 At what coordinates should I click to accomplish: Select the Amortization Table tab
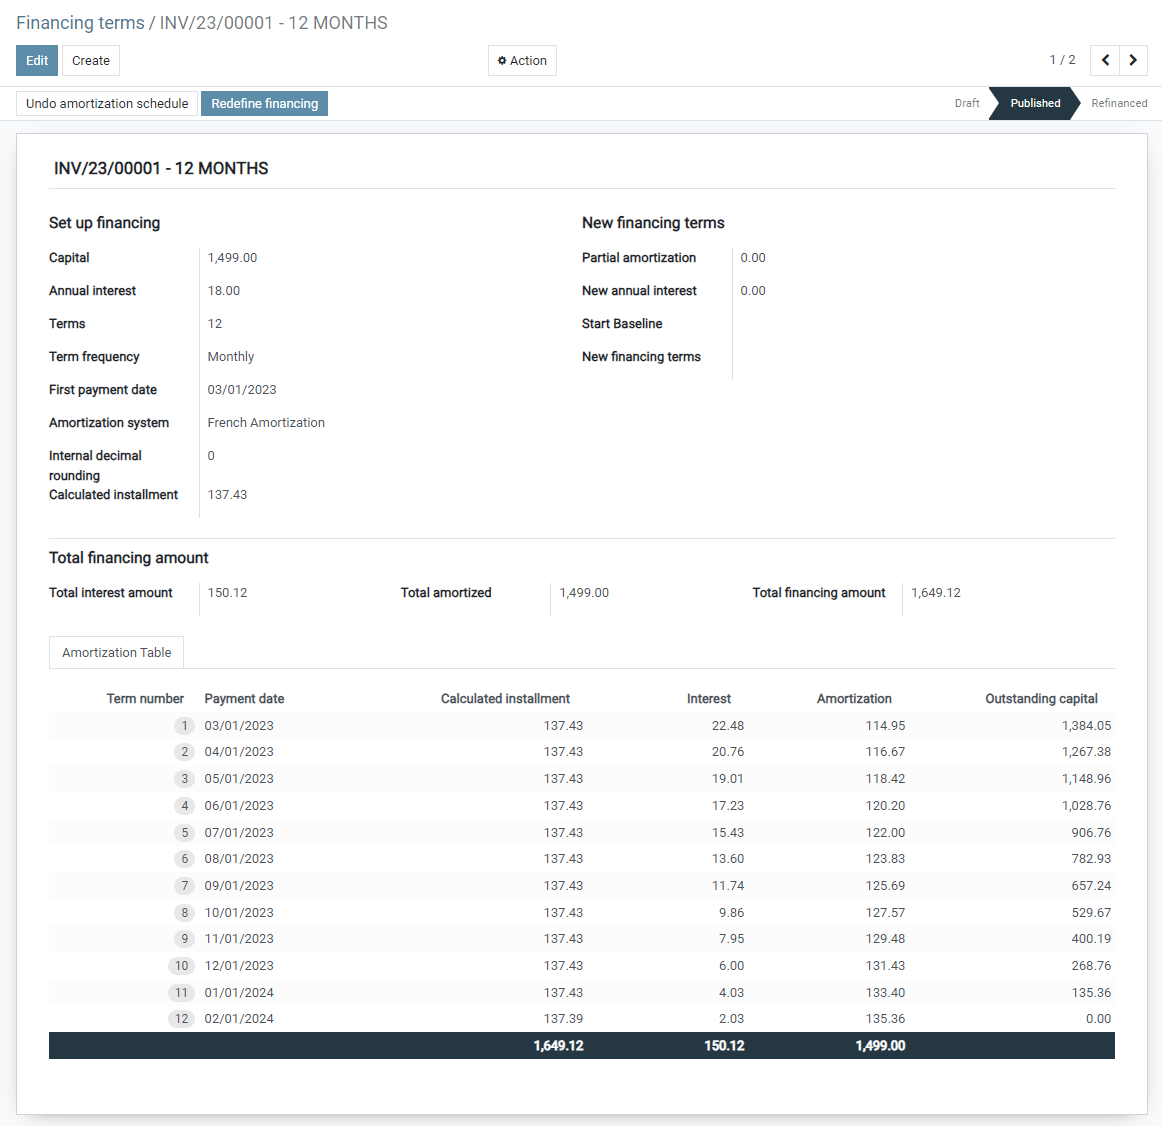point(116,652)
